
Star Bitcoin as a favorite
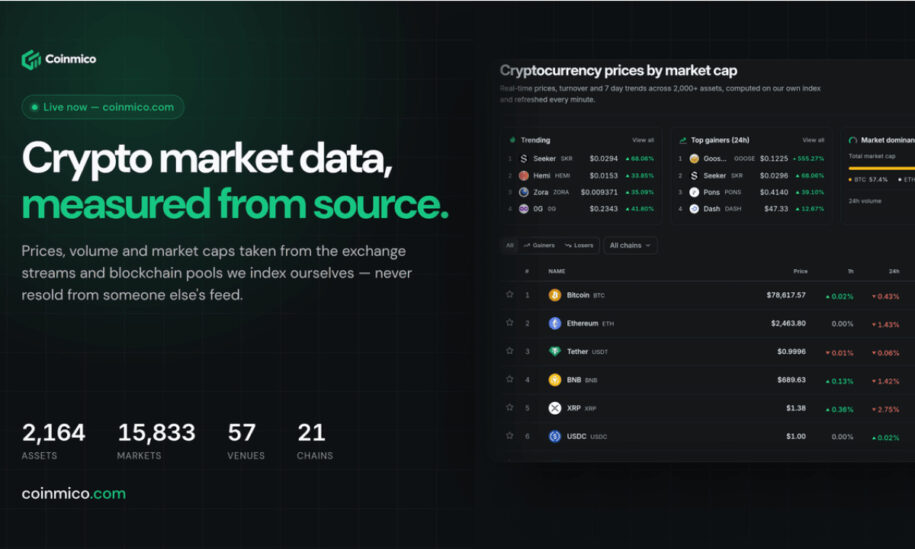pyautogui.click(x=509, y=295)
